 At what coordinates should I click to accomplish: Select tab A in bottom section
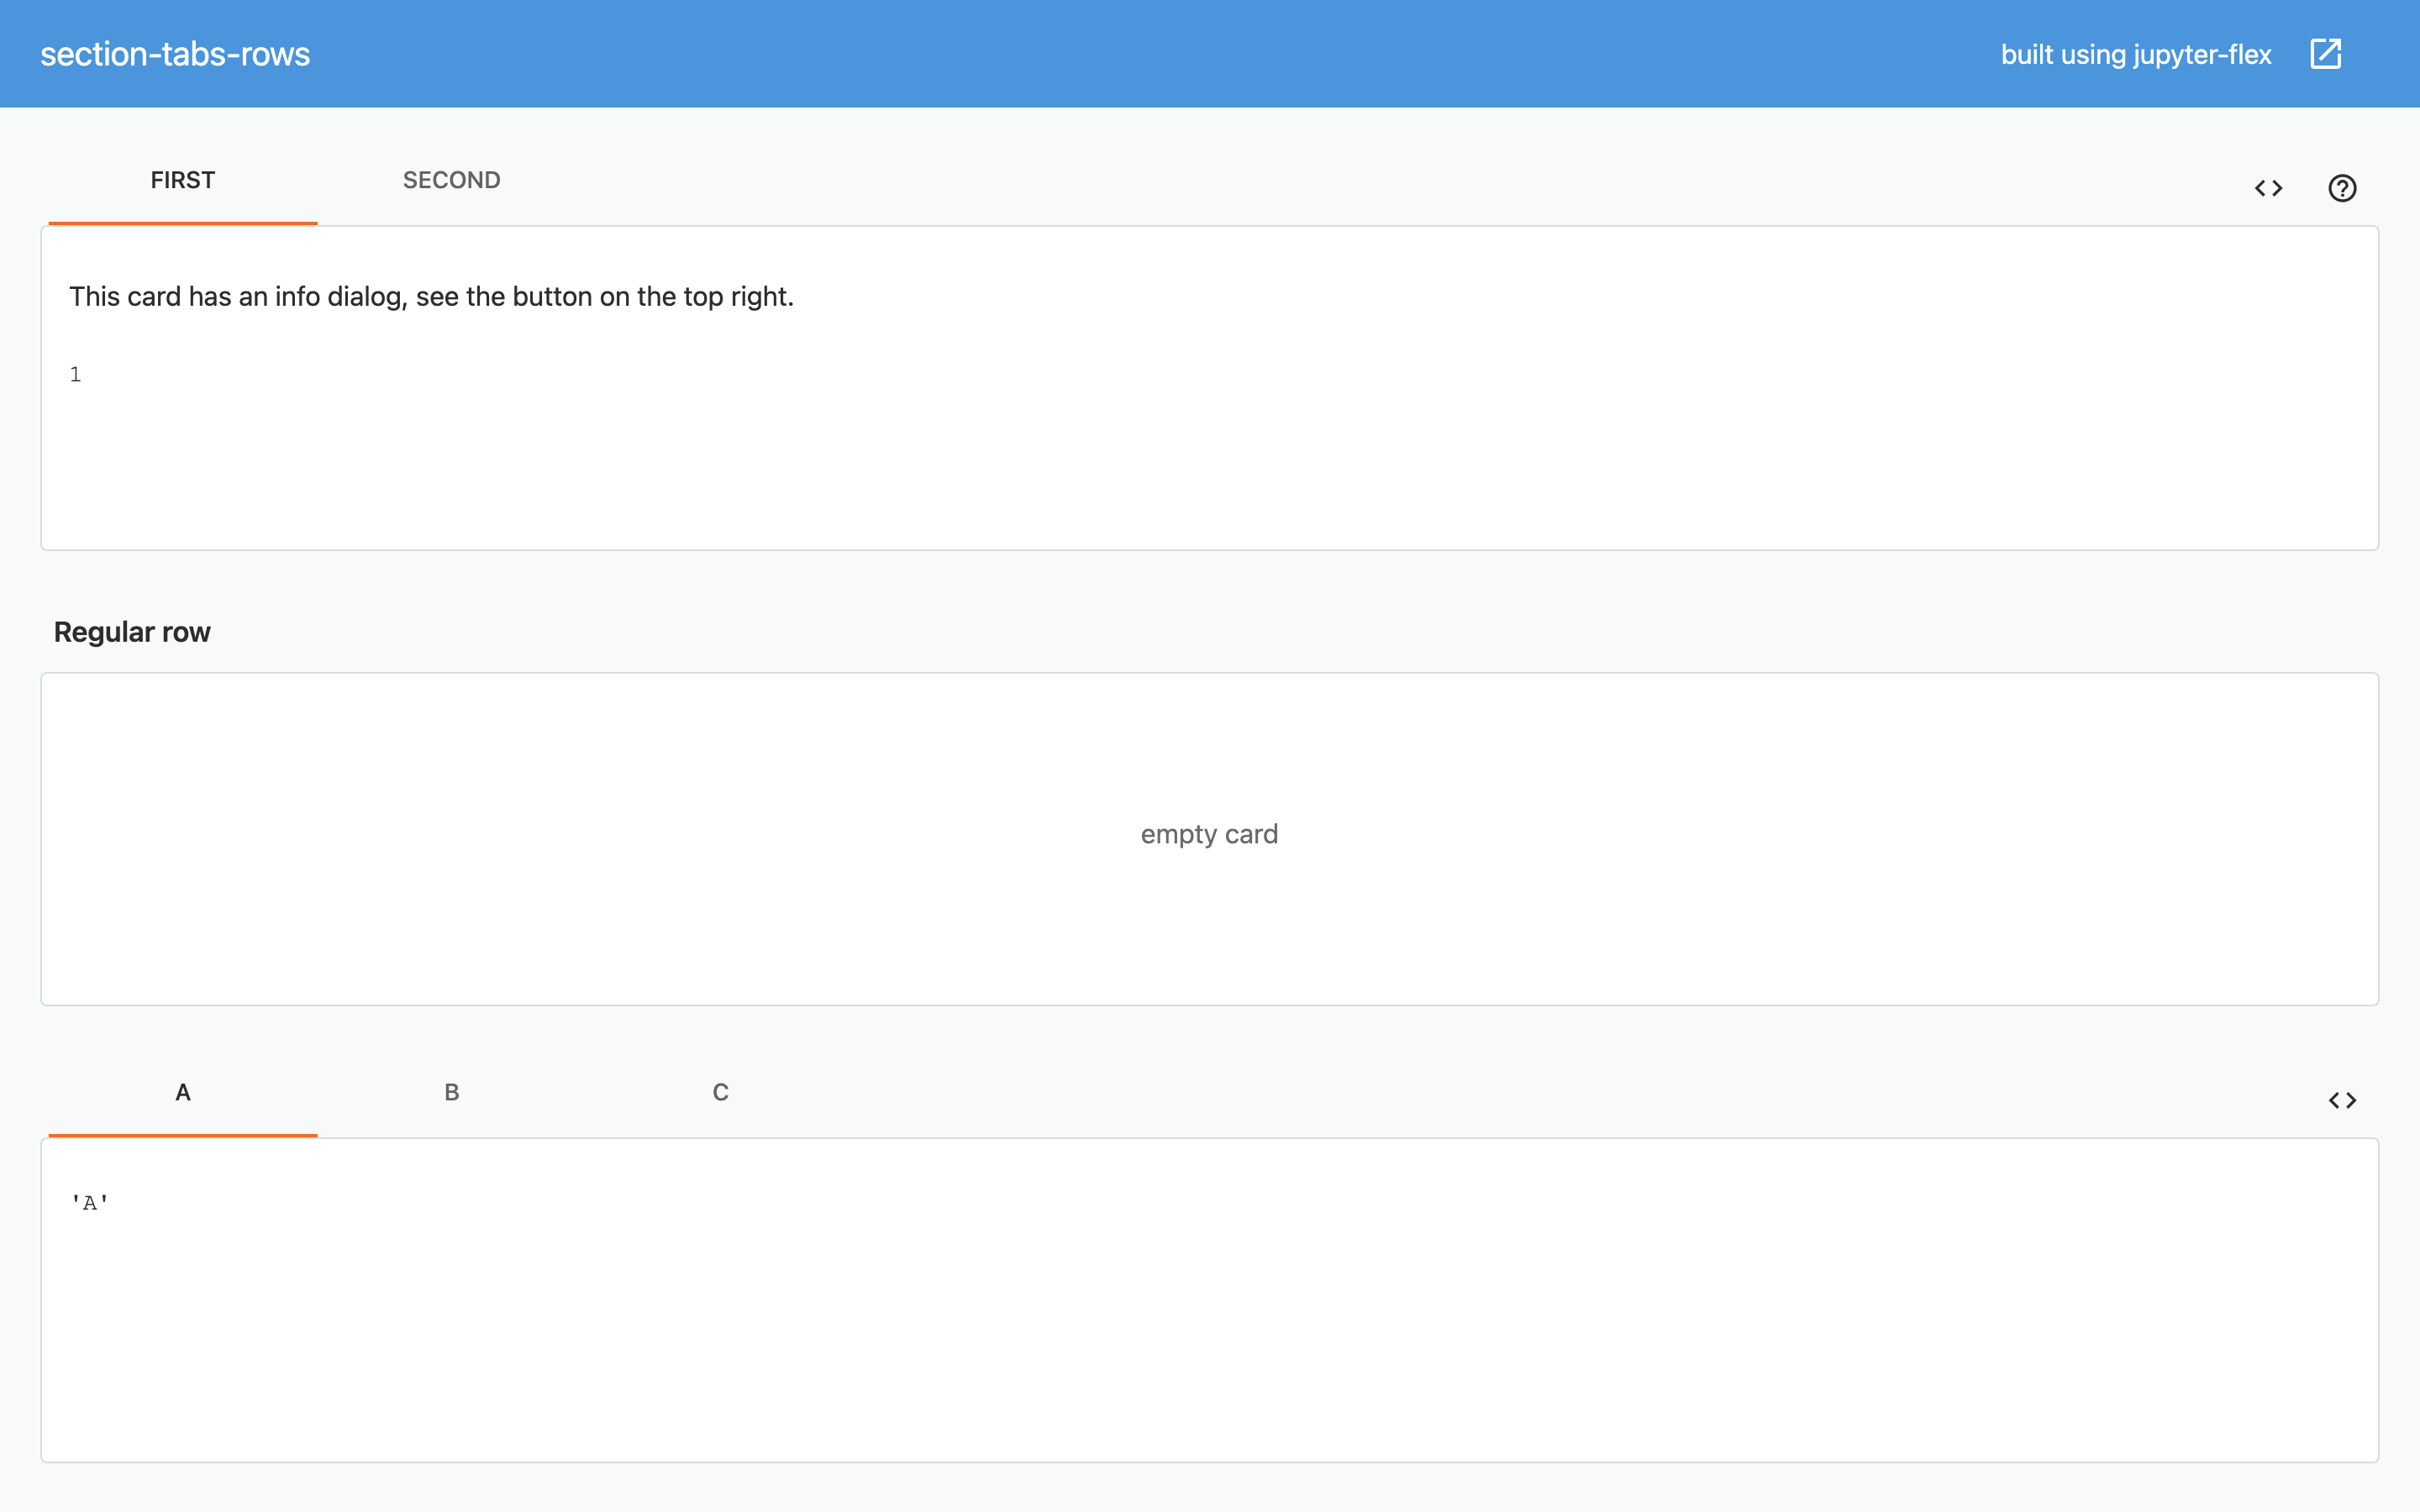183,1092
